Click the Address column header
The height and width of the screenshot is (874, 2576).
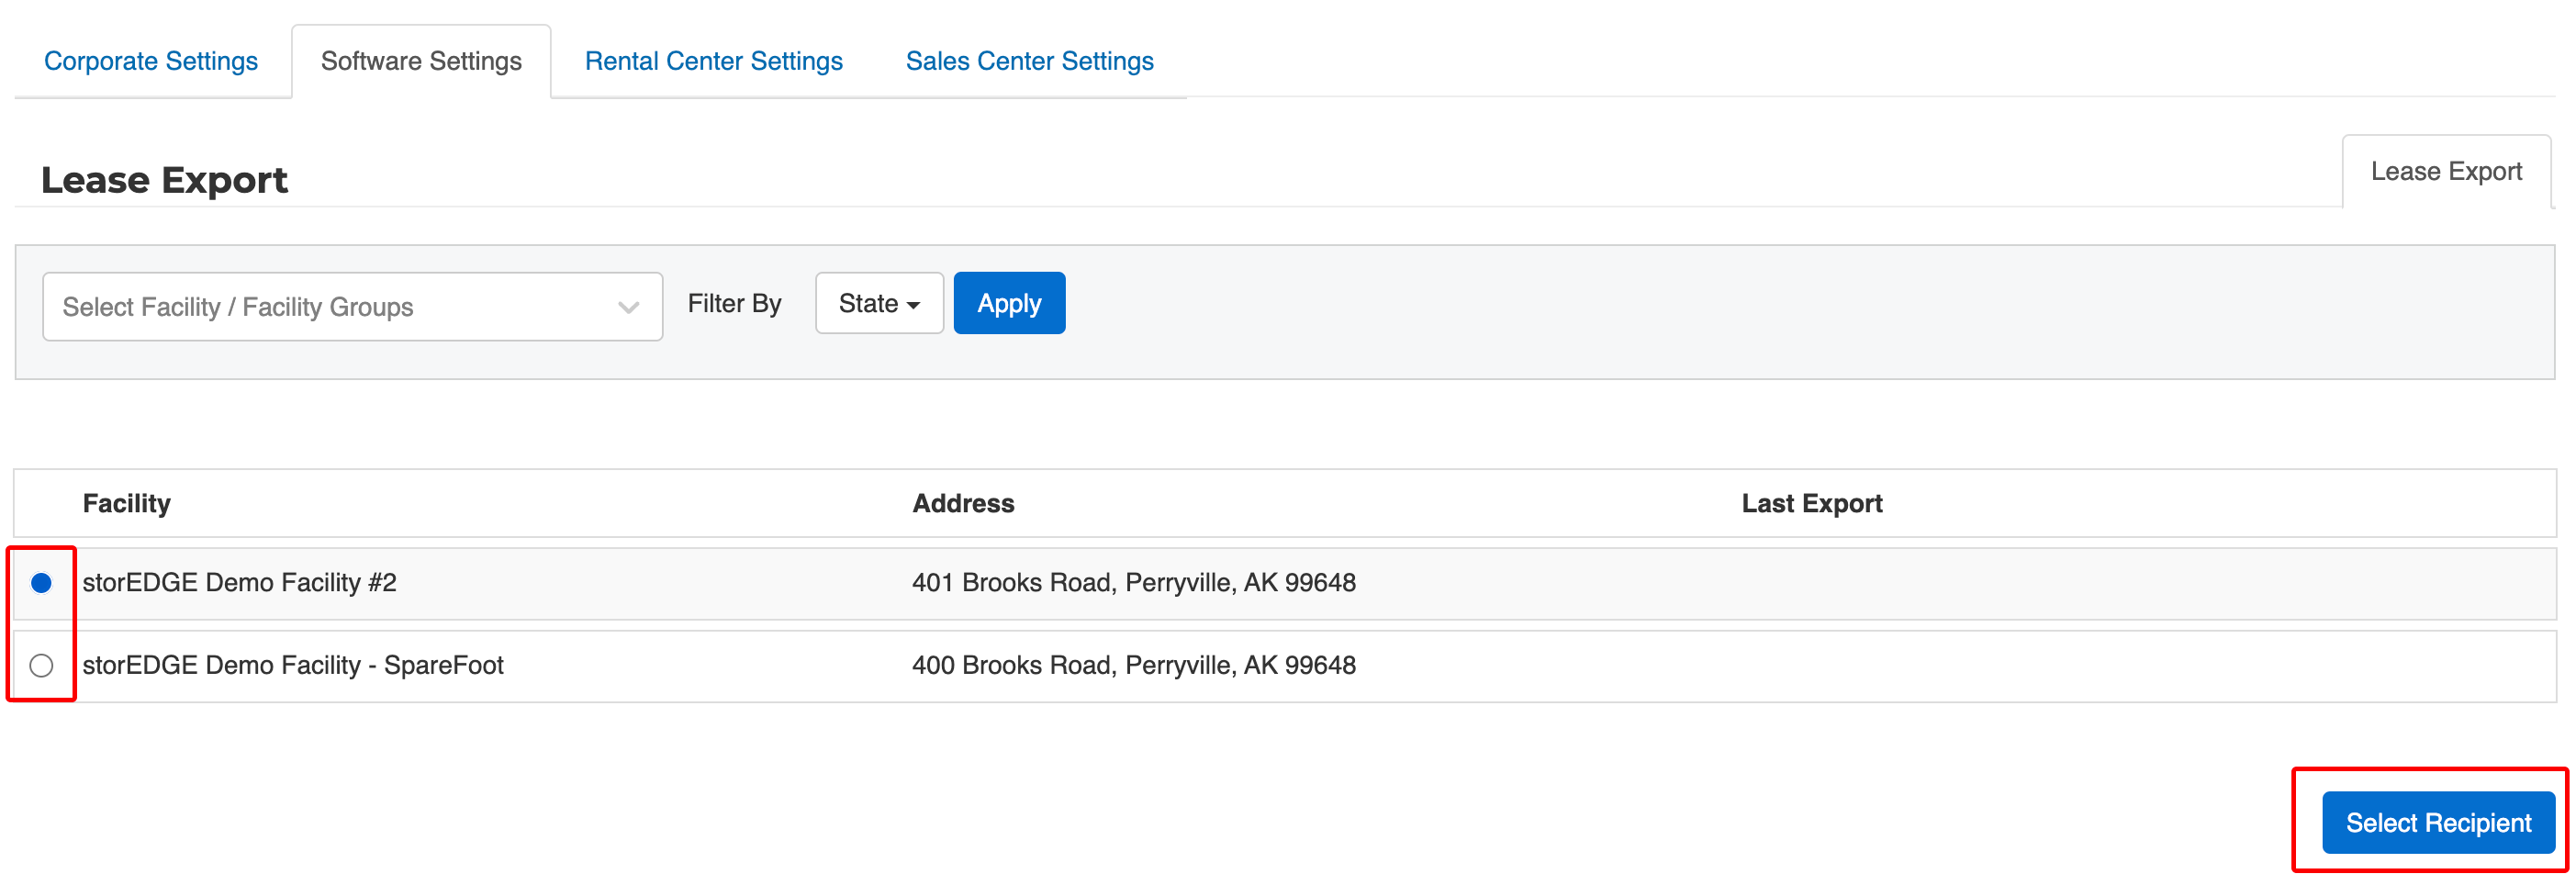[963, 503]
